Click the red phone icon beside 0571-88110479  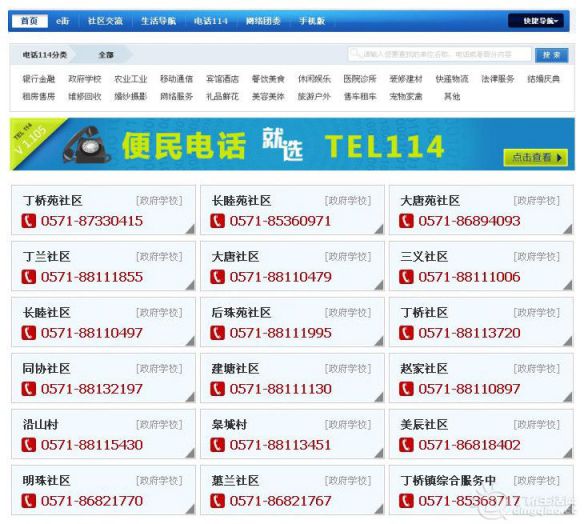[x=218, y=277]
